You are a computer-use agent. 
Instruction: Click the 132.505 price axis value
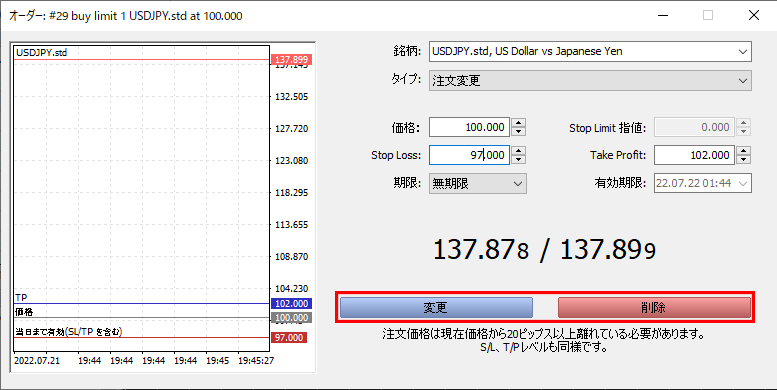pyautogui.click(x=291, y=97)
